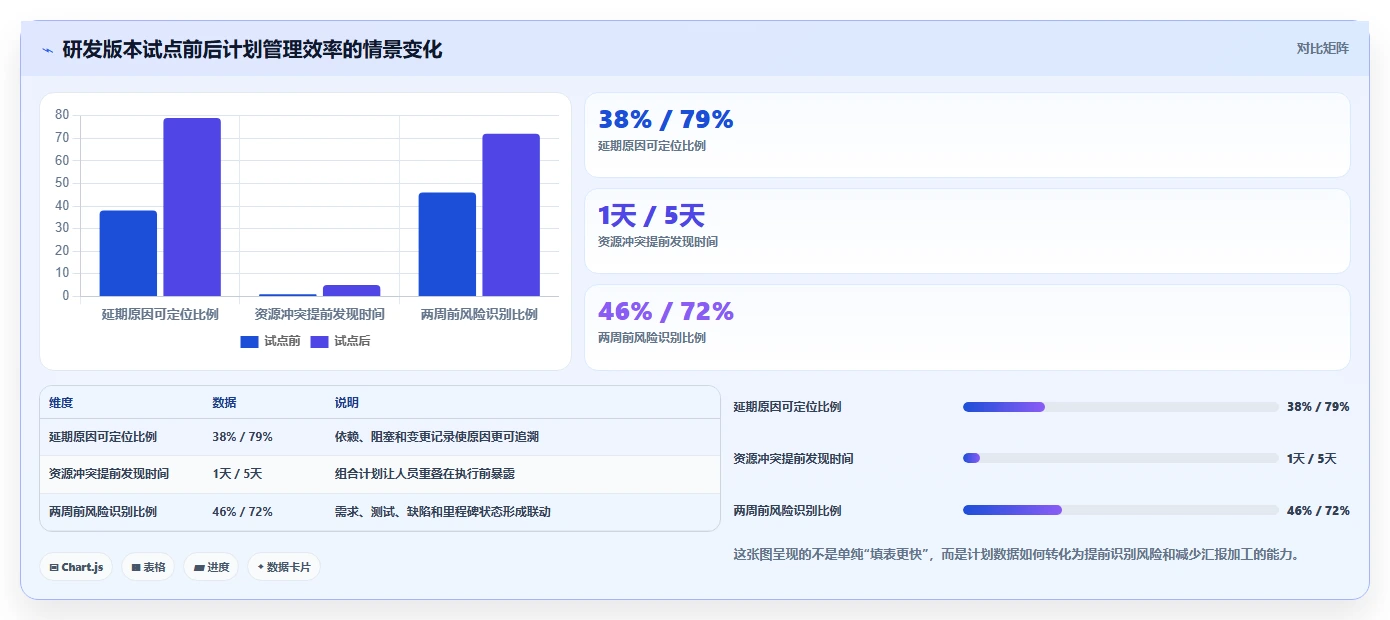The height and width of the screenshot is (620, 1390).
Task: Click the 38% / 79% data card
Action: coord(967,135)
